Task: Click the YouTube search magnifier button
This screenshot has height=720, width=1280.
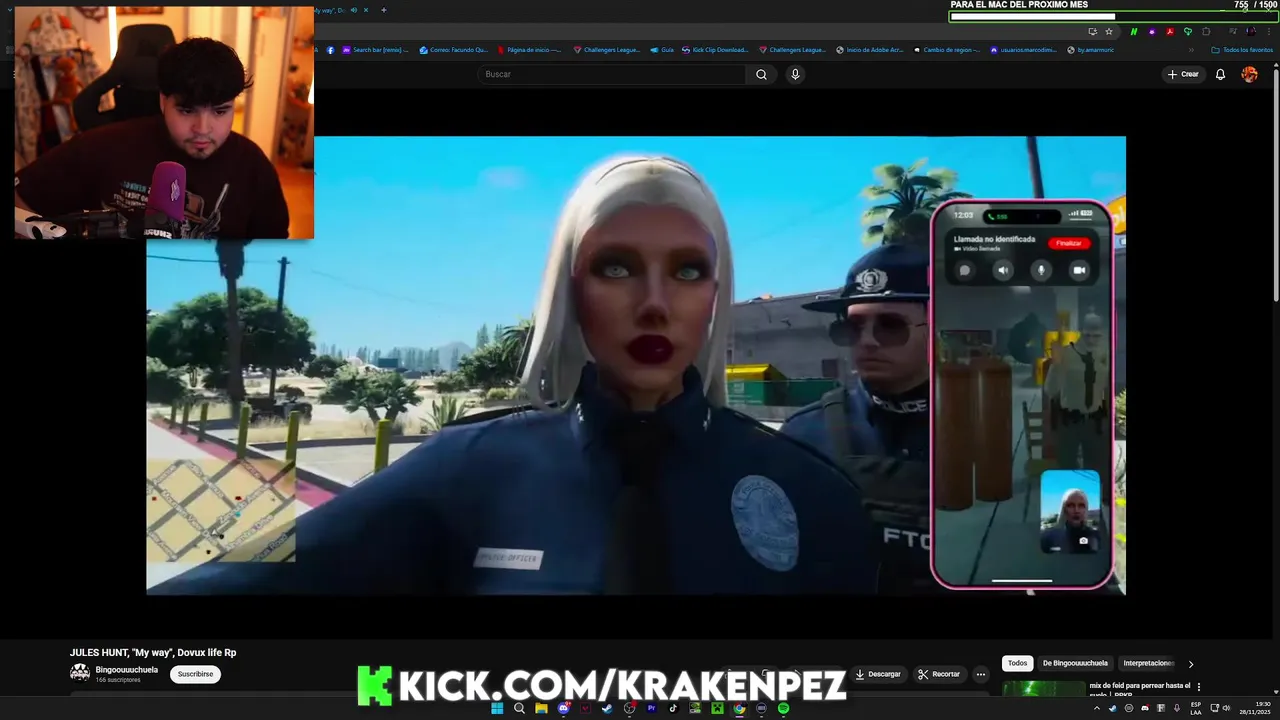Action: pyautogui.click(x=761, y=74)
